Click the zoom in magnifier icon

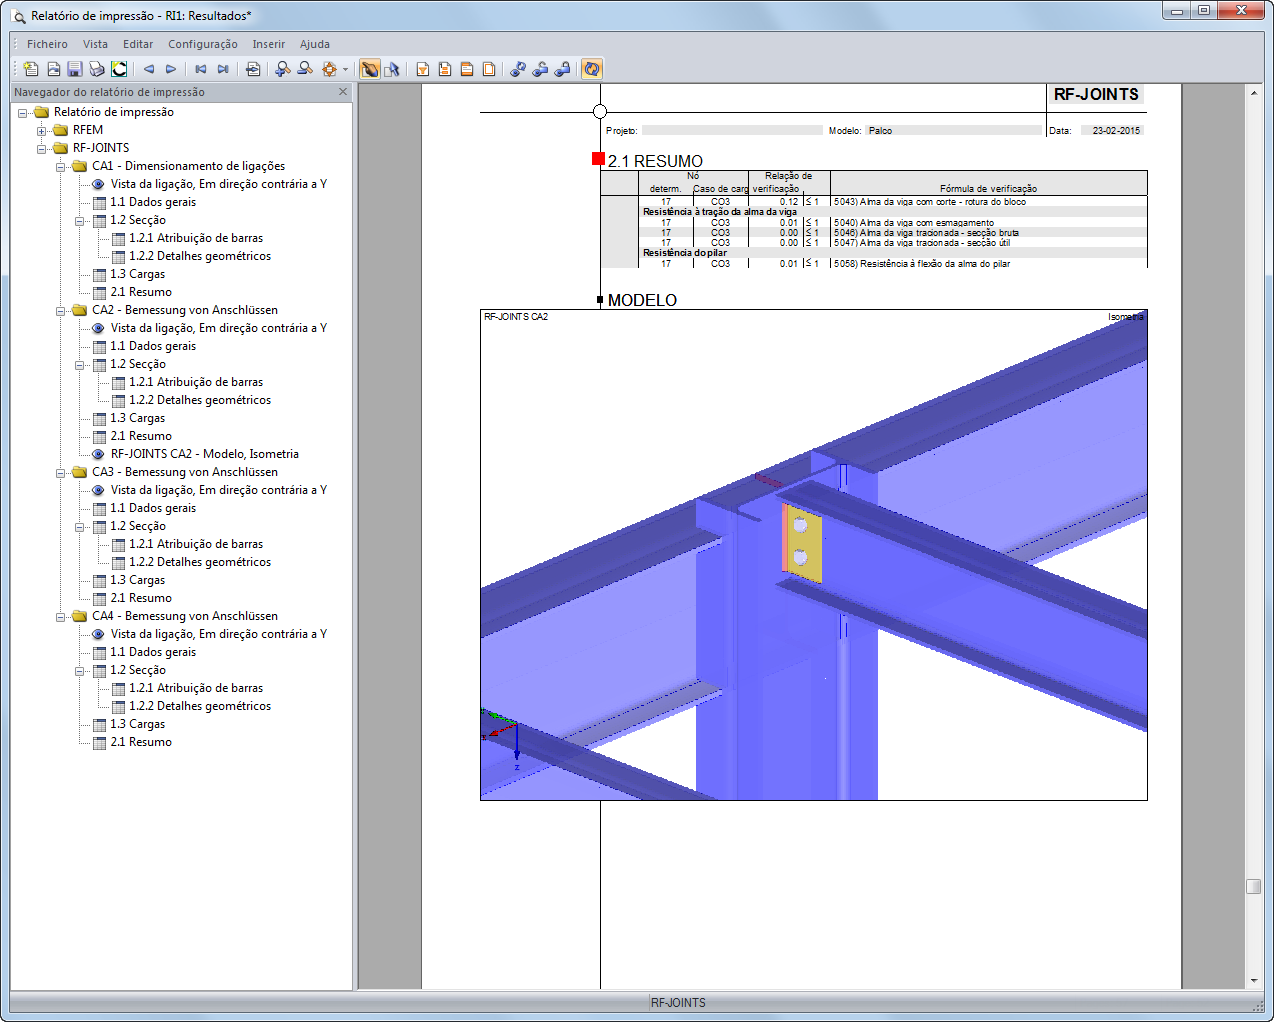tap(283, 69)
